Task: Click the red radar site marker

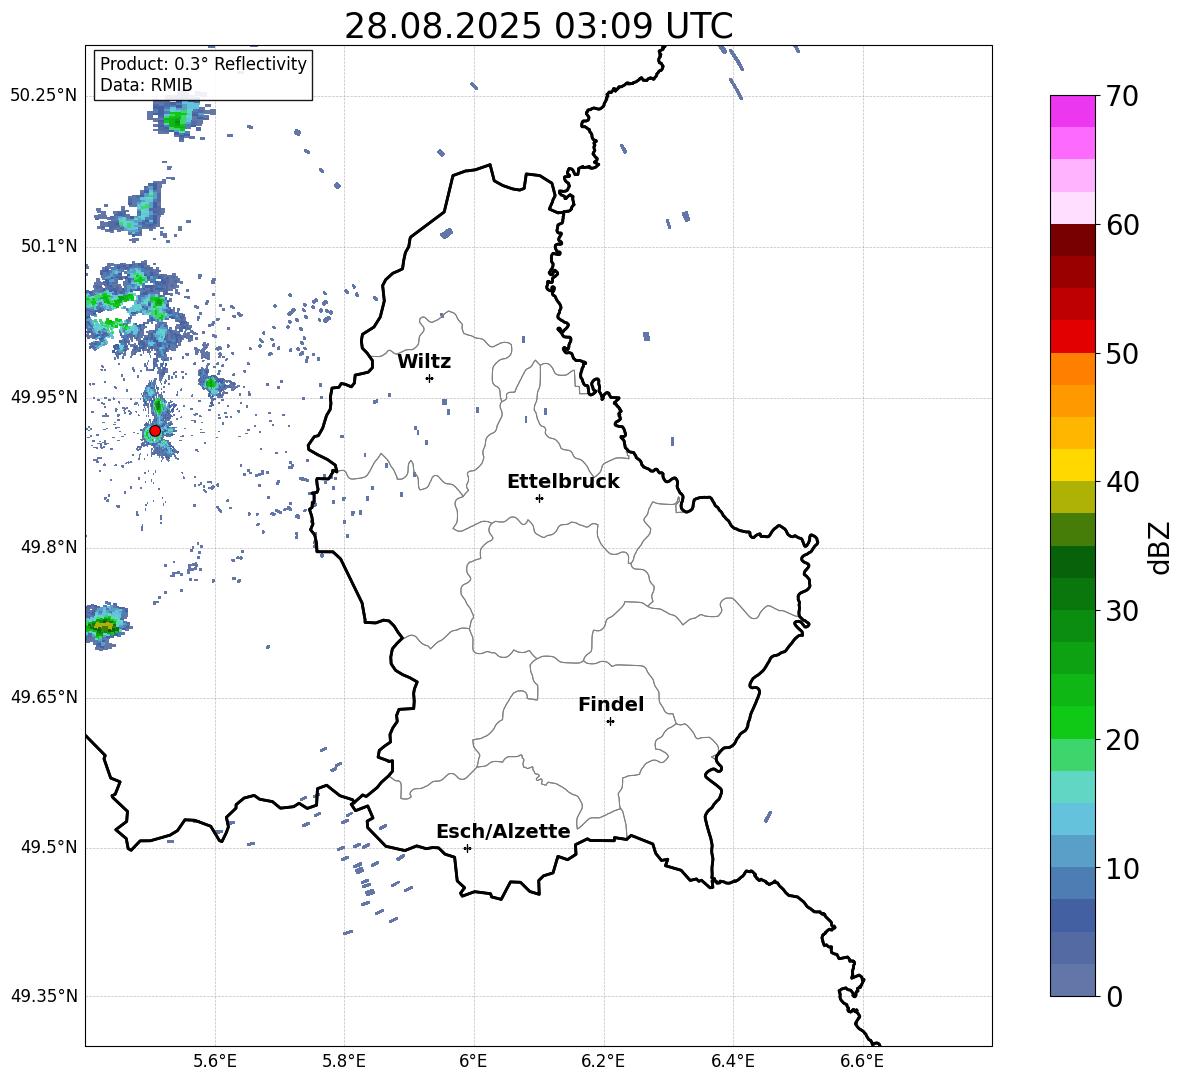Action: 155,430
